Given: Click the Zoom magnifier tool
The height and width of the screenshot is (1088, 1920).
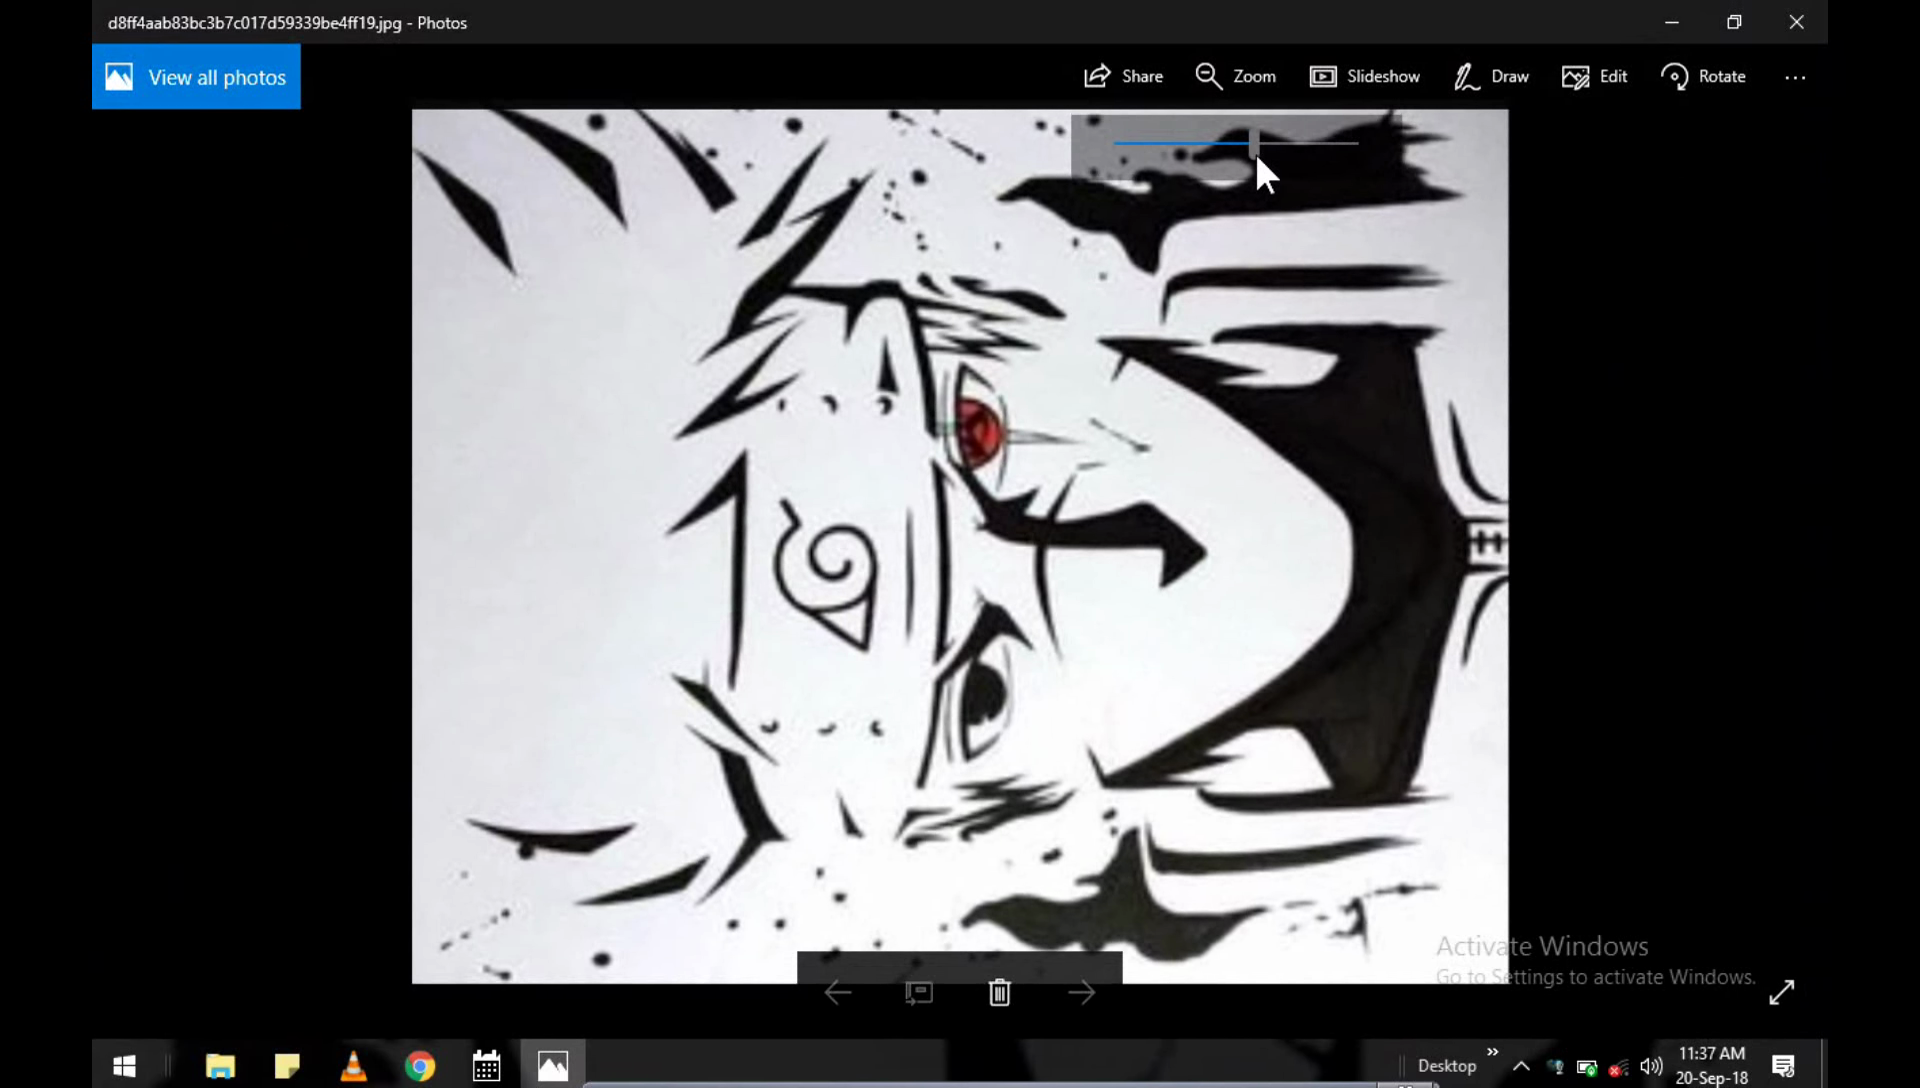Looking at the screenshot, I should 1235,77.
